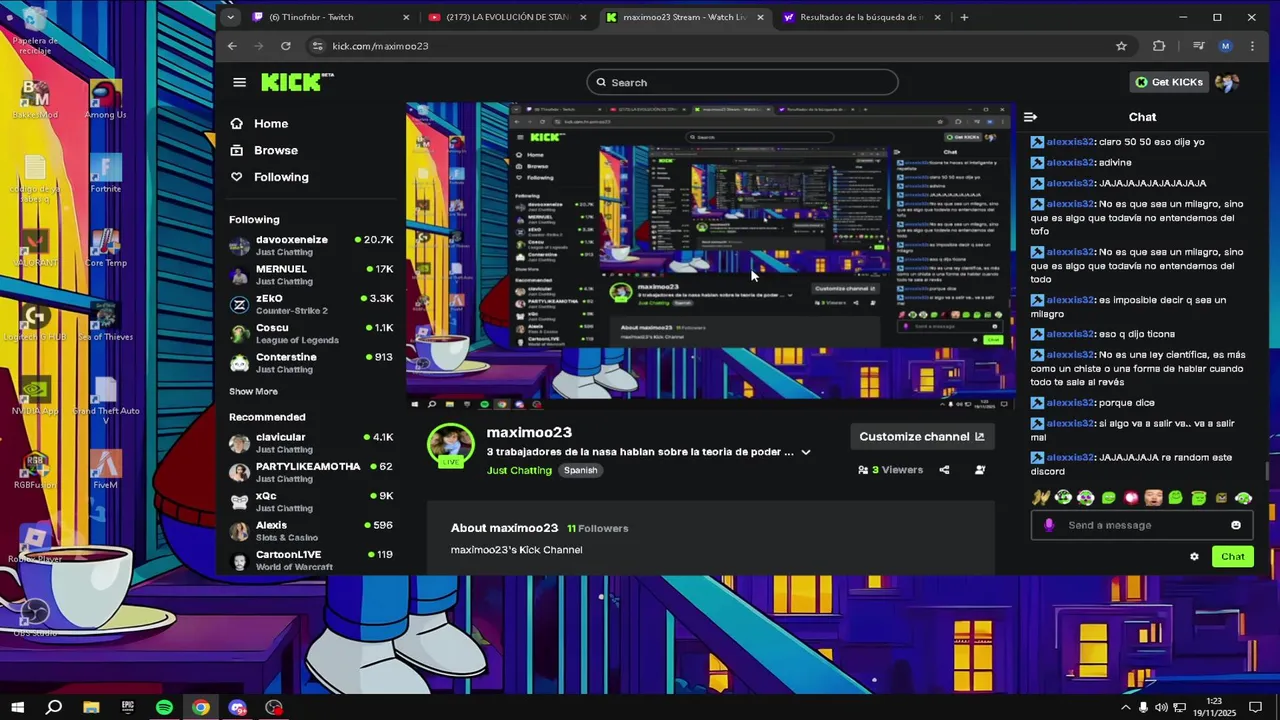Collapse the Chat panel icon

pyautogui.click(x=1031, y=117)
